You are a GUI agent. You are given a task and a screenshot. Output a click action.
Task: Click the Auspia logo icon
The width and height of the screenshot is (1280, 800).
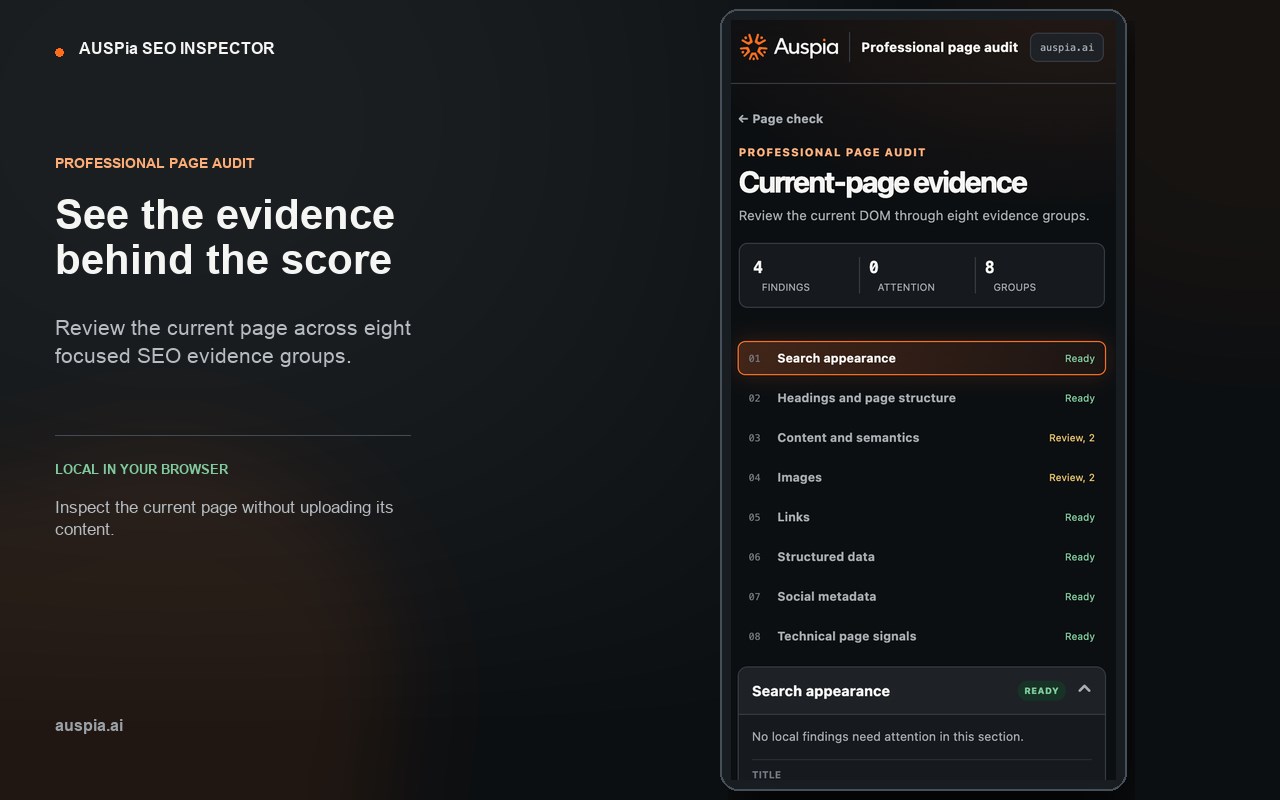tap(753, 47)
